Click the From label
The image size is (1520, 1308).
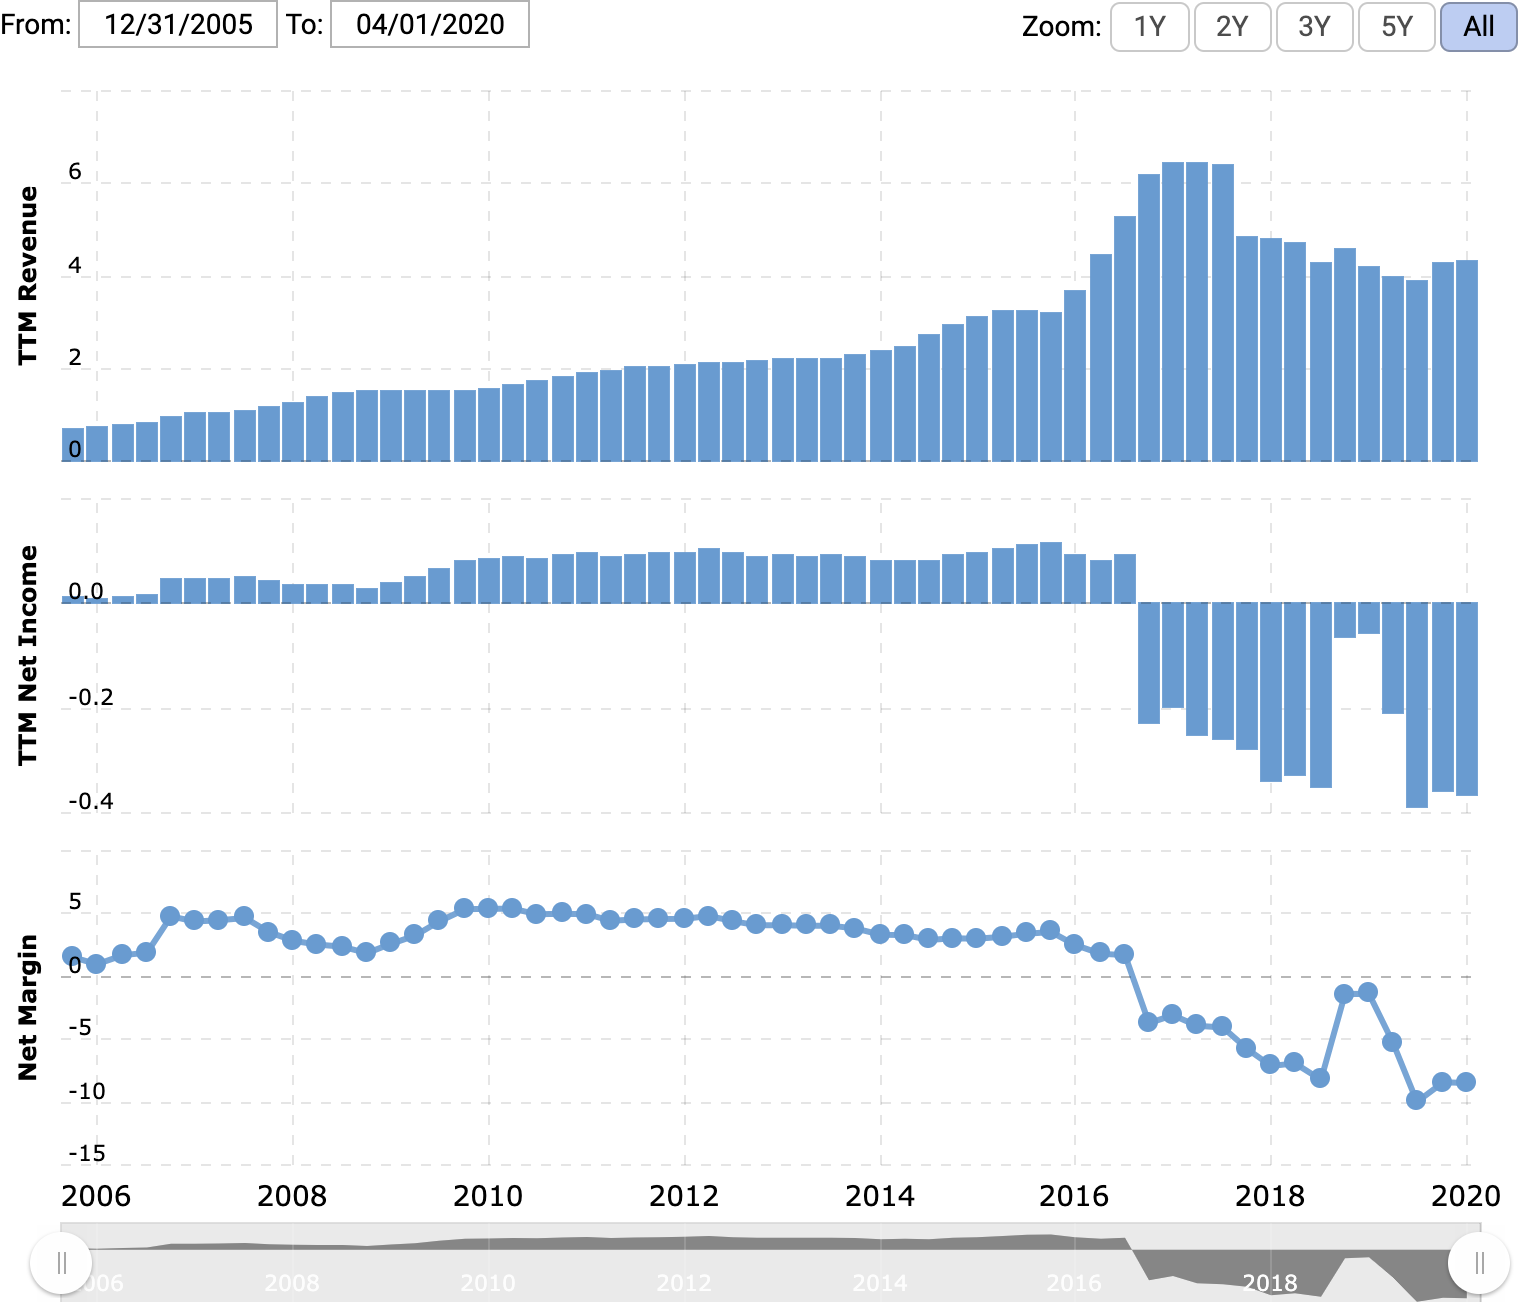click(x=36, y=24)
